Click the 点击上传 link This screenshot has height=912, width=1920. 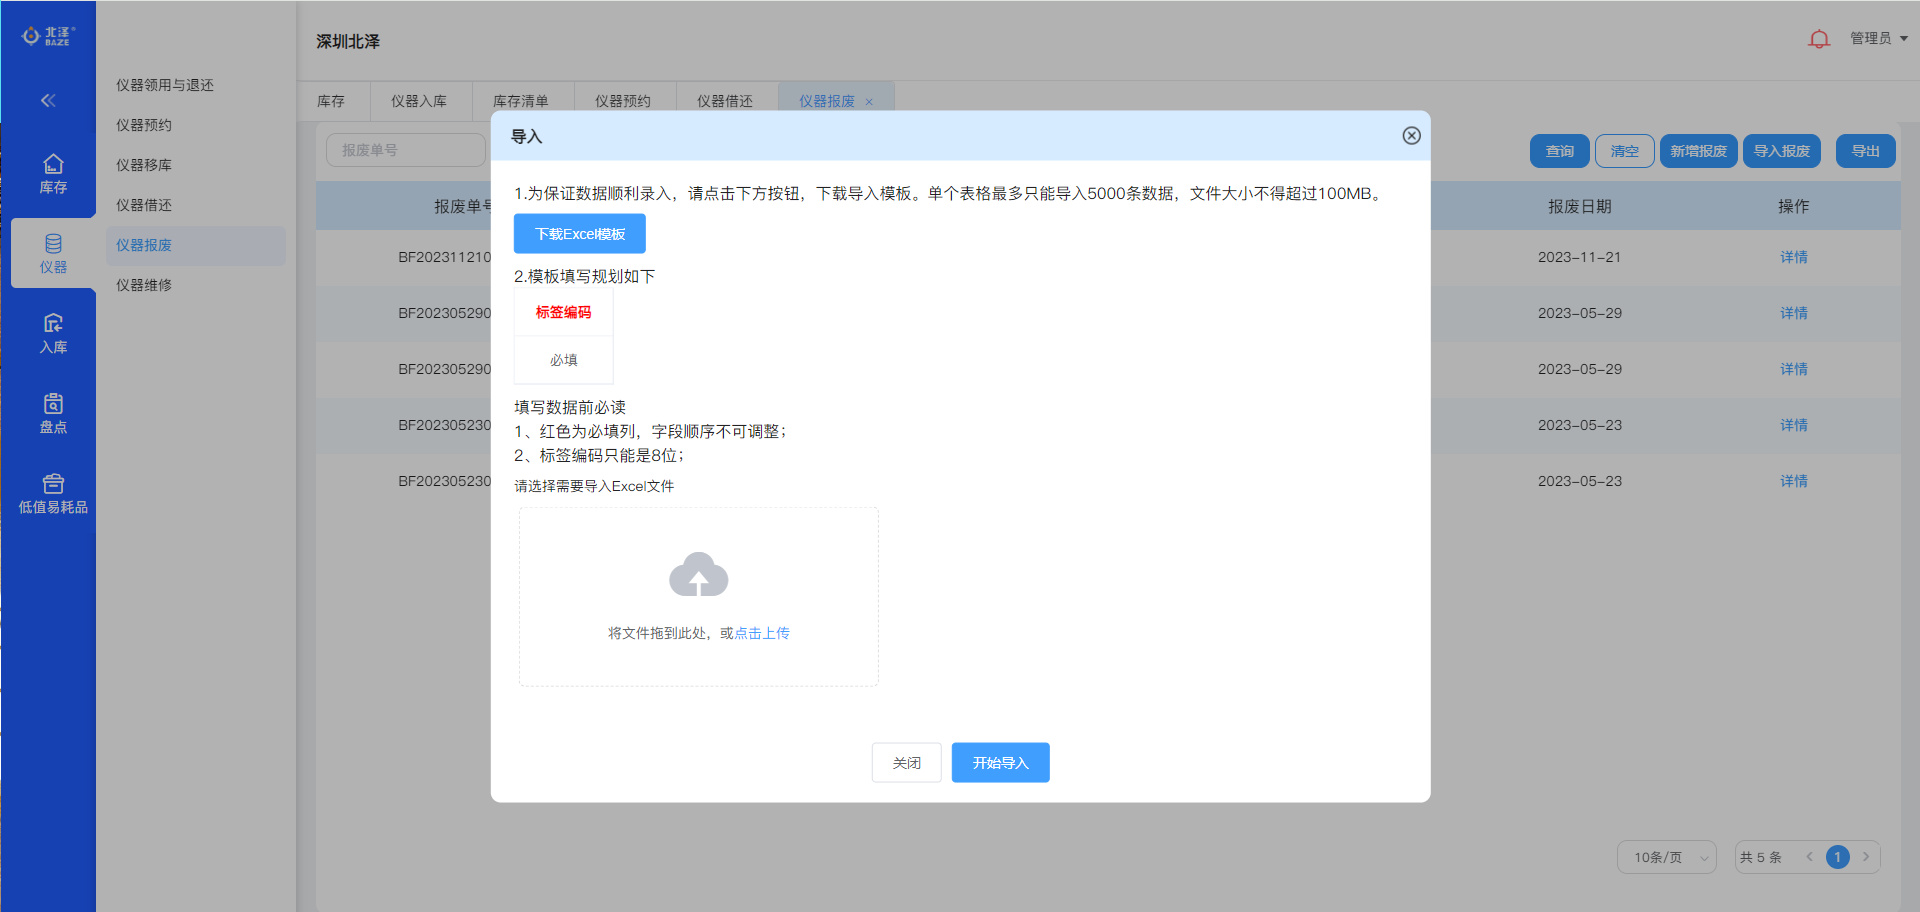point(762,633)
